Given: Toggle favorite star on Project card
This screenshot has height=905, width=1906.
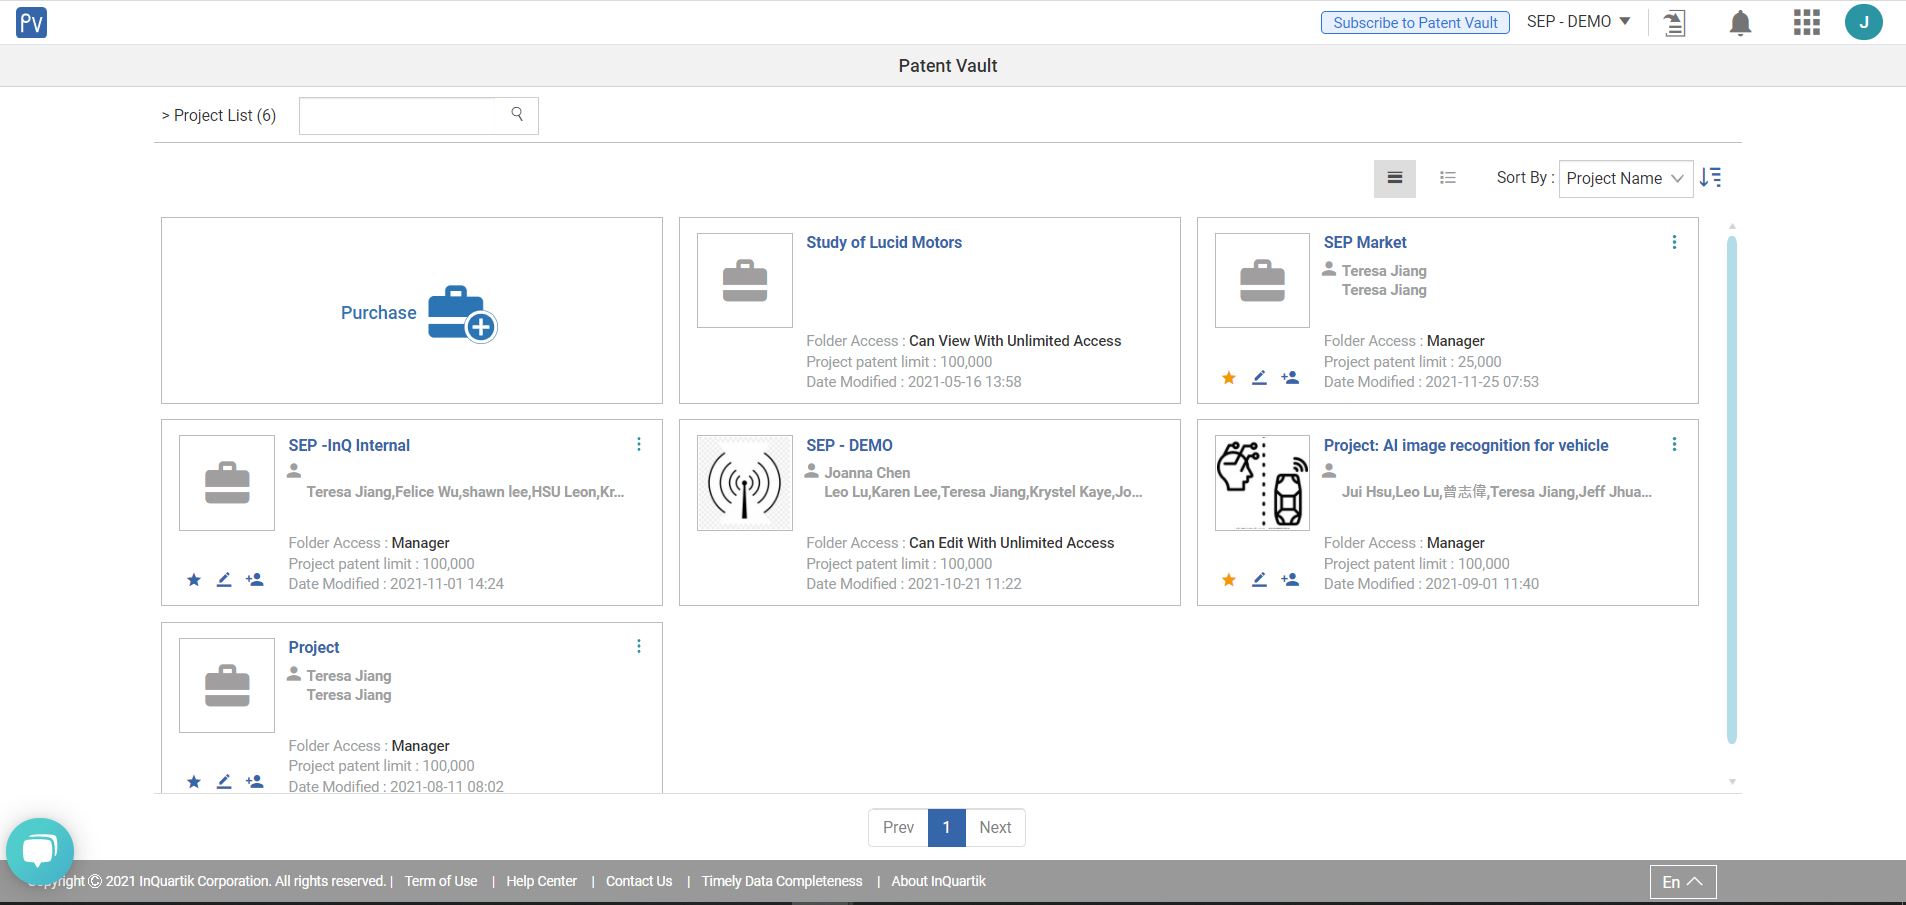Looking at the screenshot, I should pos(194,782).
